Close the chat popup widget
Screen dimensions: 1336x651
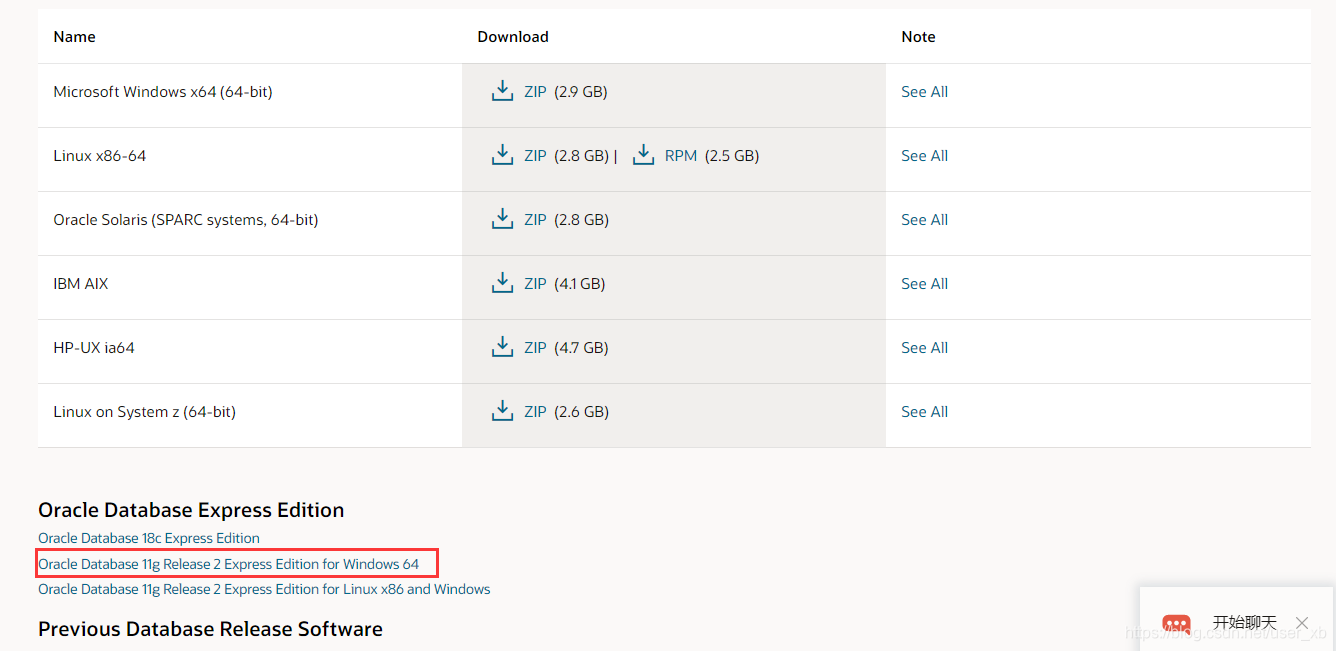1301,623
